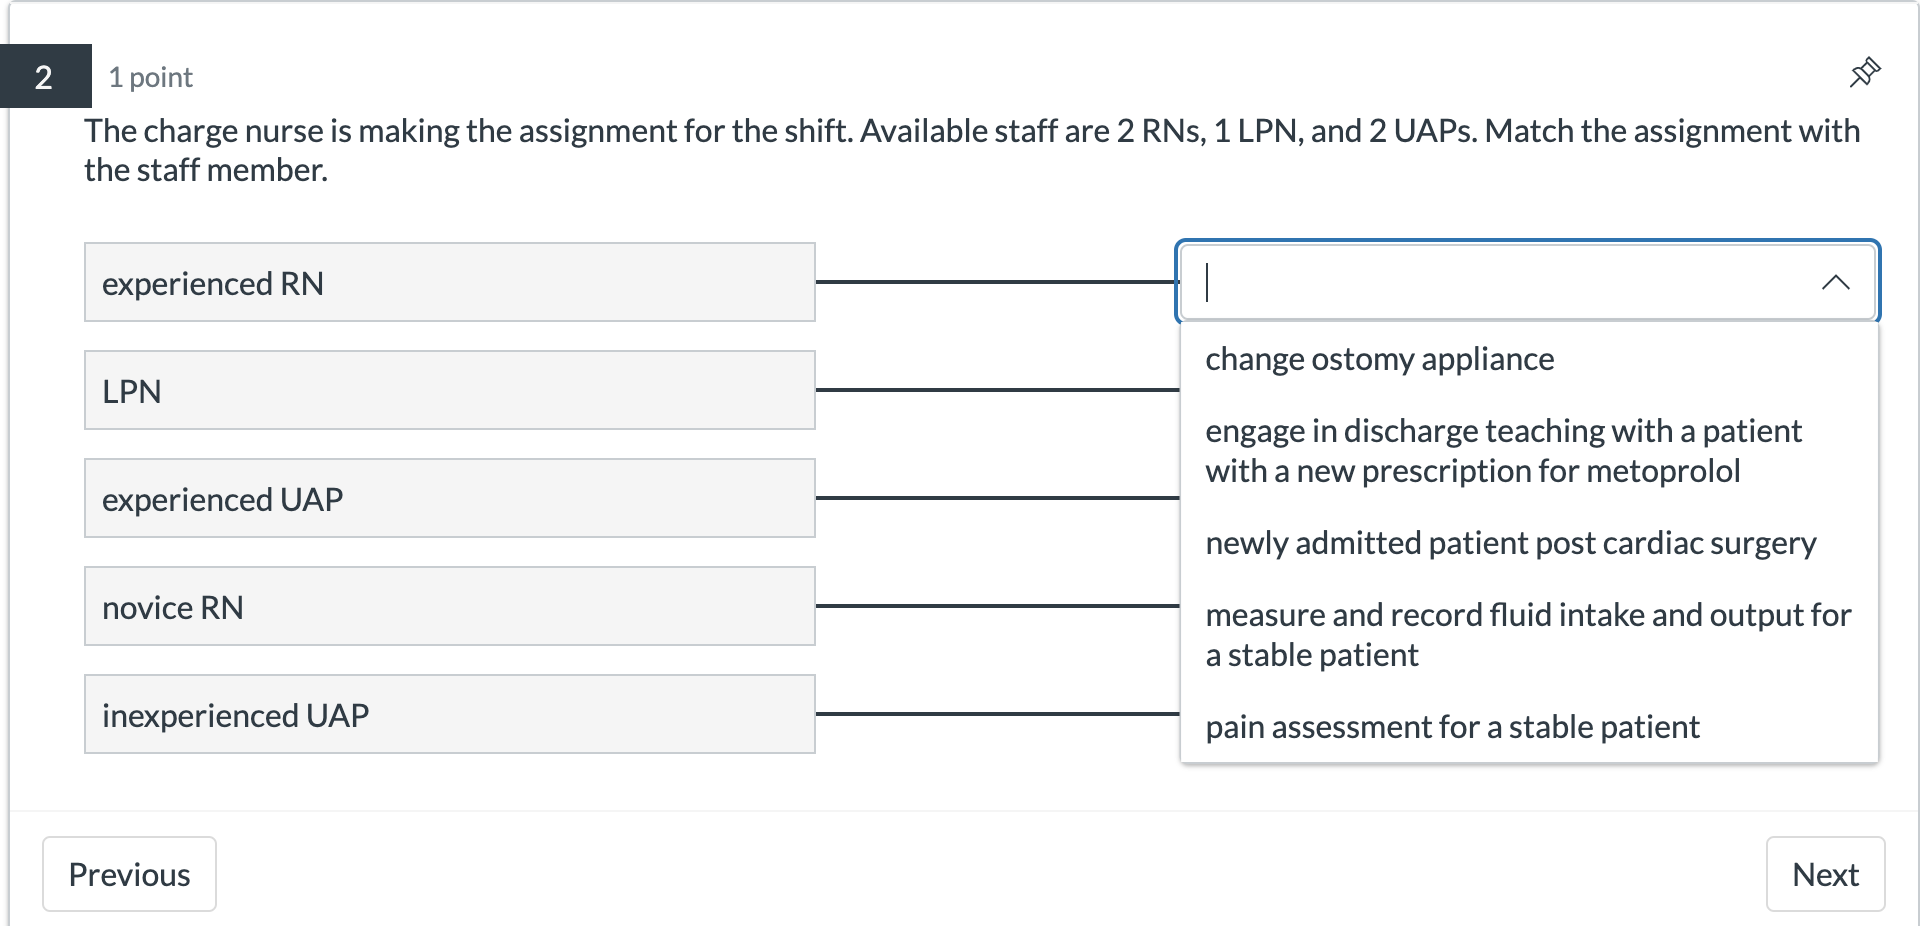Choose the discharge teaching with metoprolol option
Viewport: 1920px width, 926px height.
1503,450
